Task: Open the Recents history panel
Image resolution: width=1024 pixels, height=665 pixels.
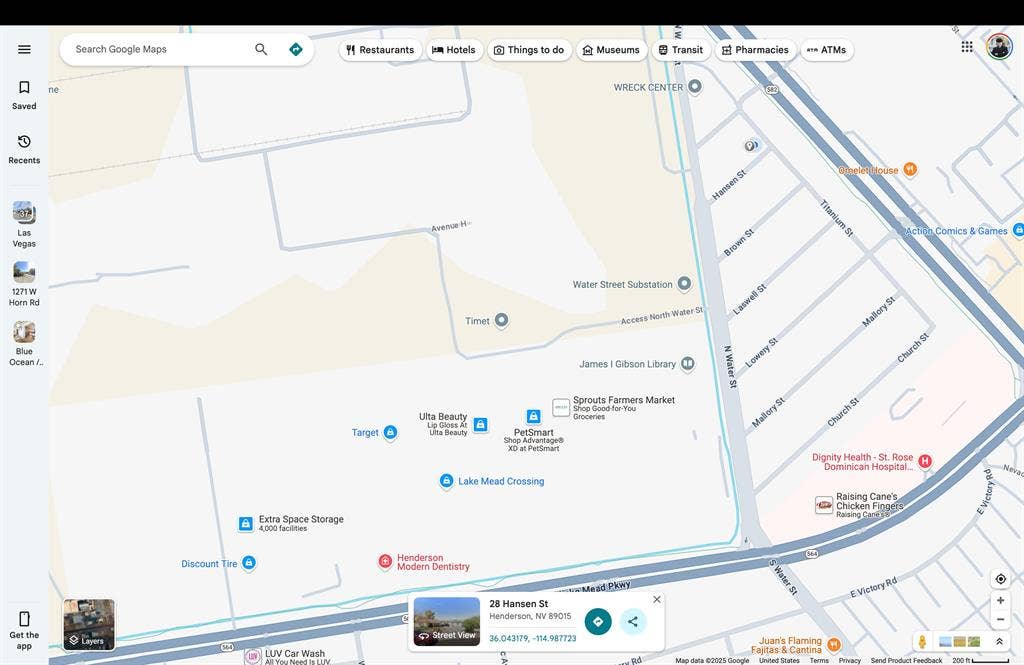Action: coord(24,149)
